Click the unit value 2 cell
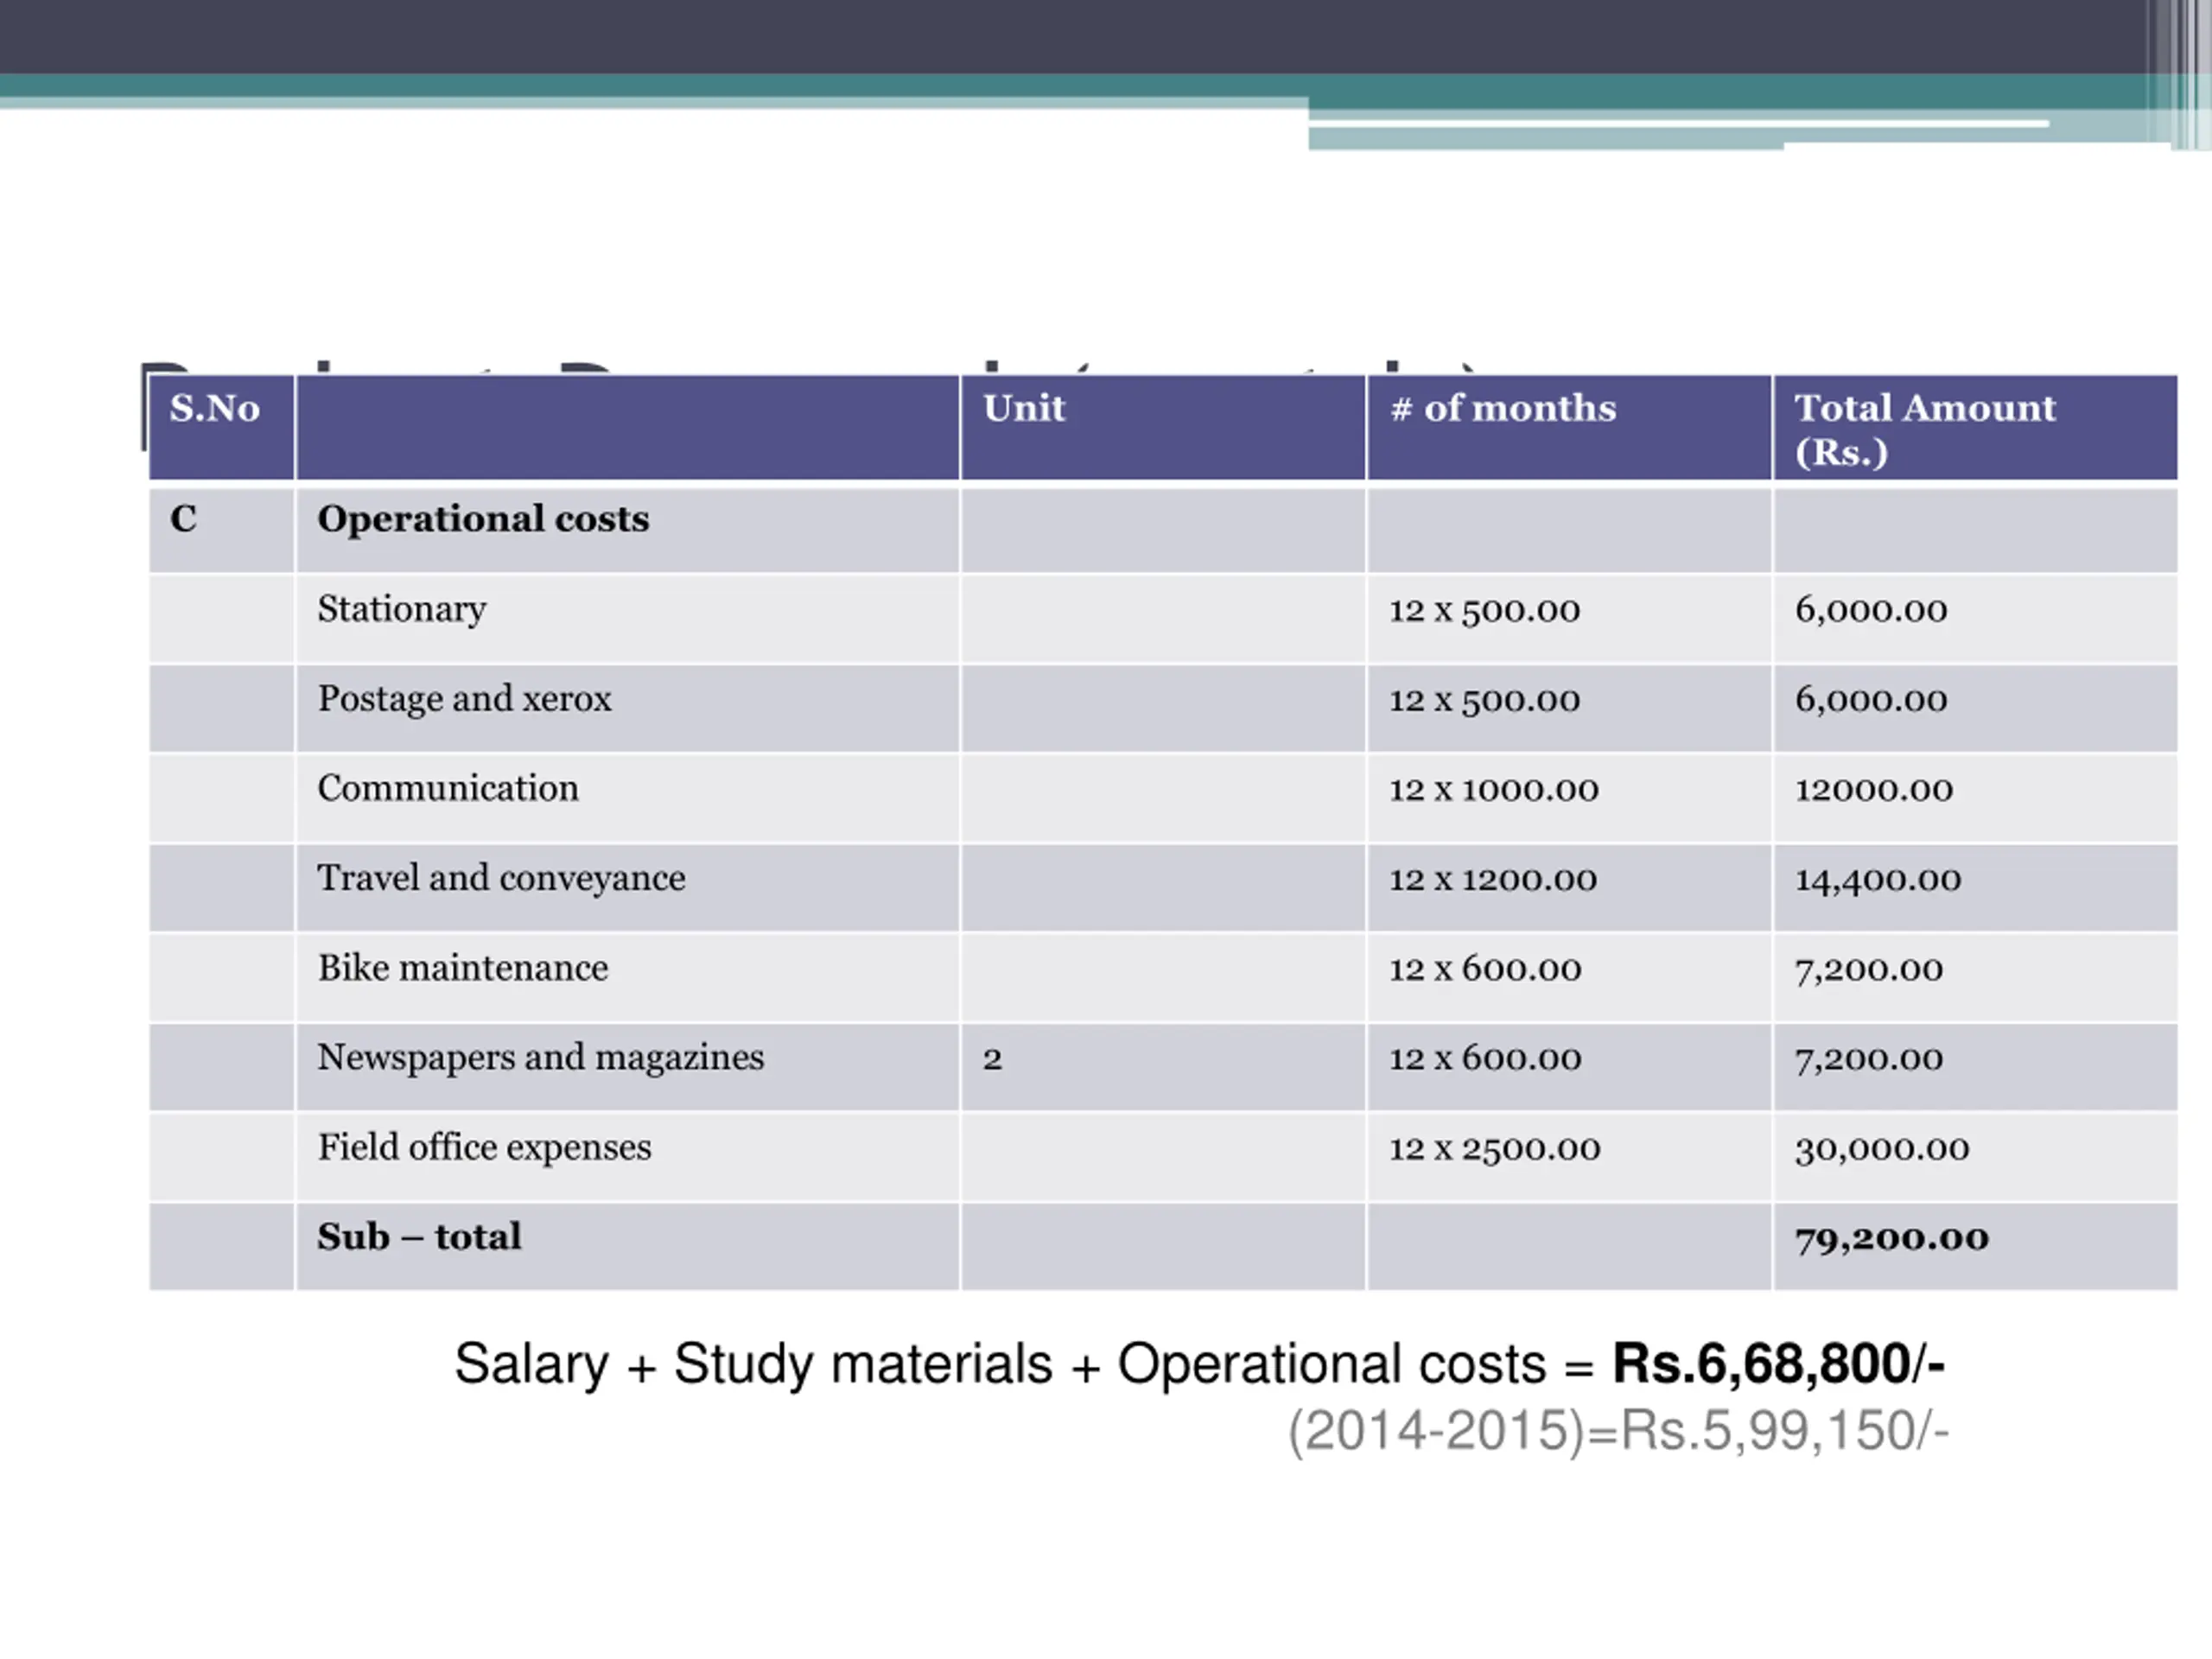2212x1659 pixels. click(x=992, y=1059)
